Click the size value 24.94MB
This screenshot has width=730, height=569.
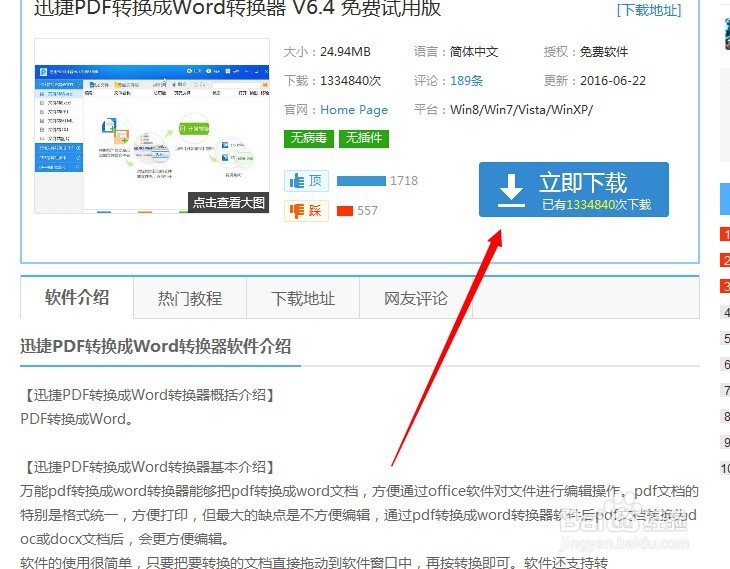(x=345, y=52)
